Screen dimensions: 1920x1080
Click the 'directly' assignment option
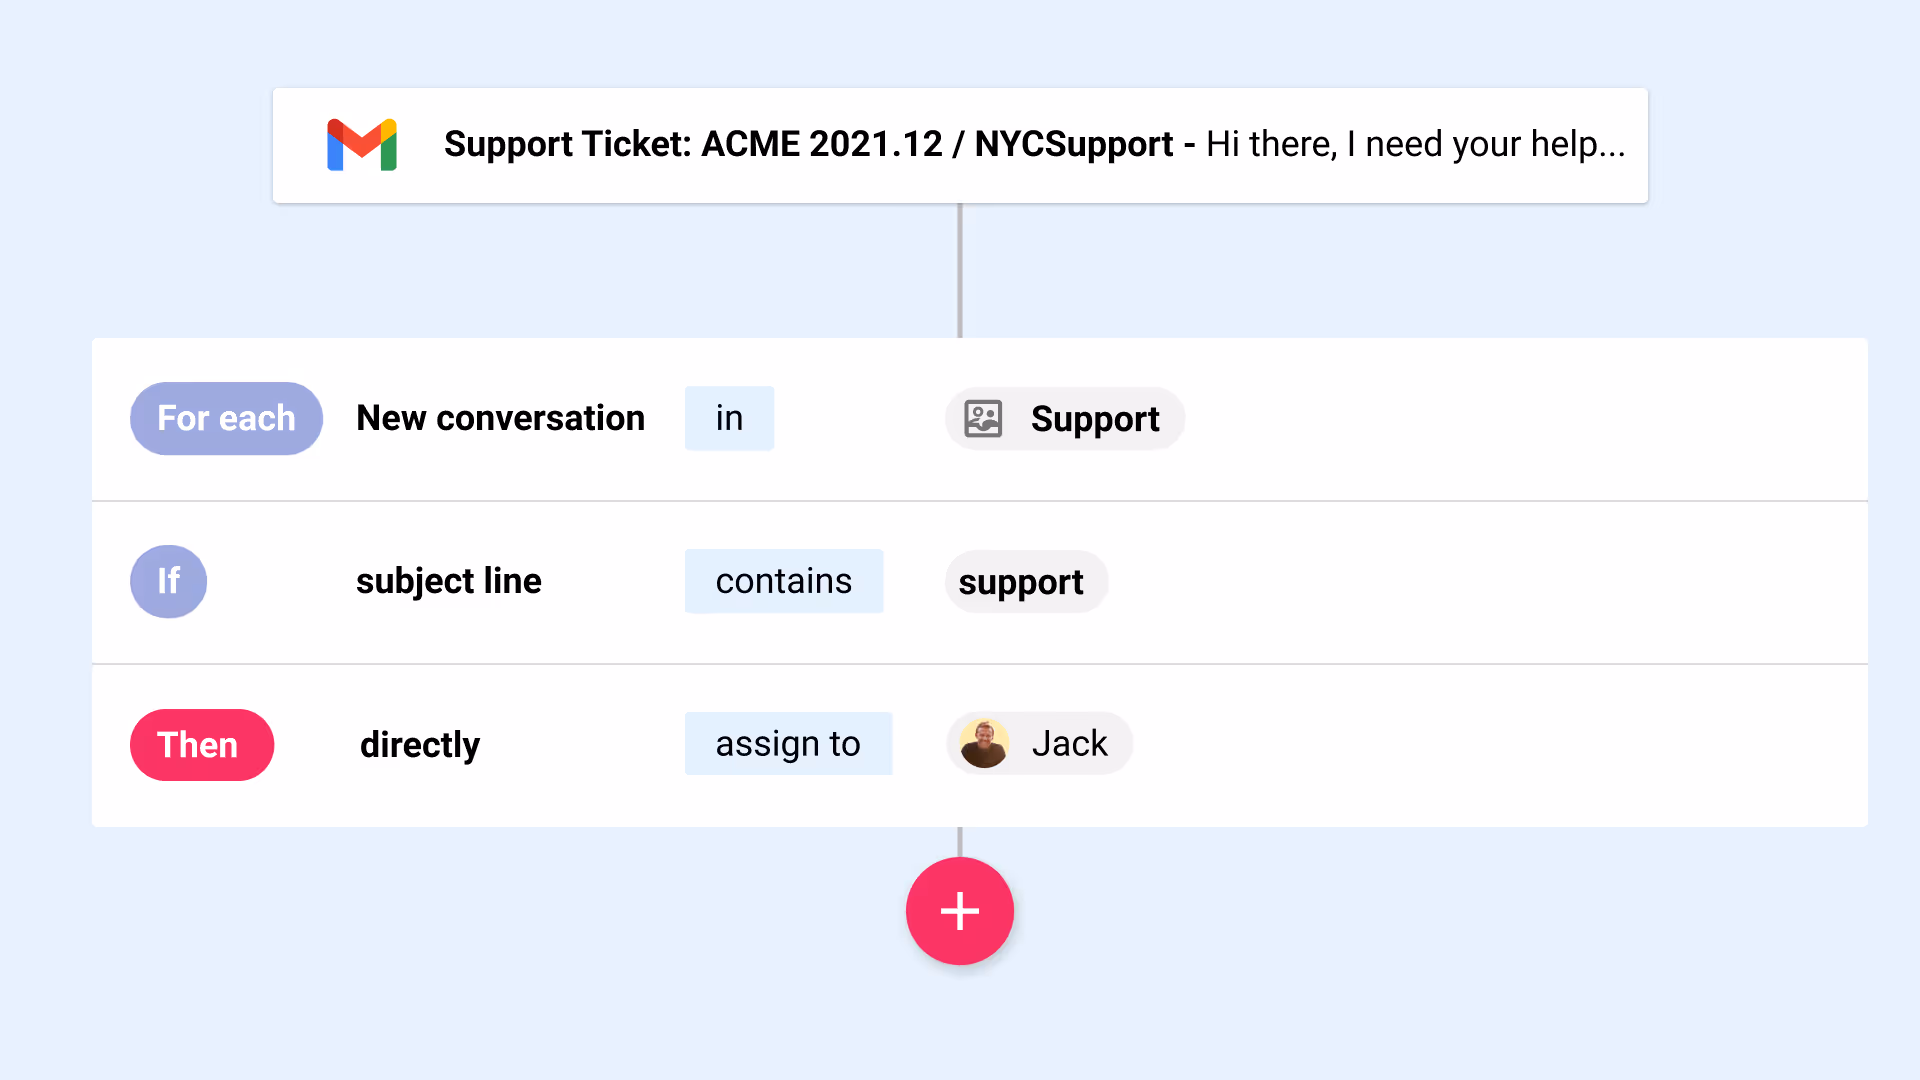[x=420, y=745]
